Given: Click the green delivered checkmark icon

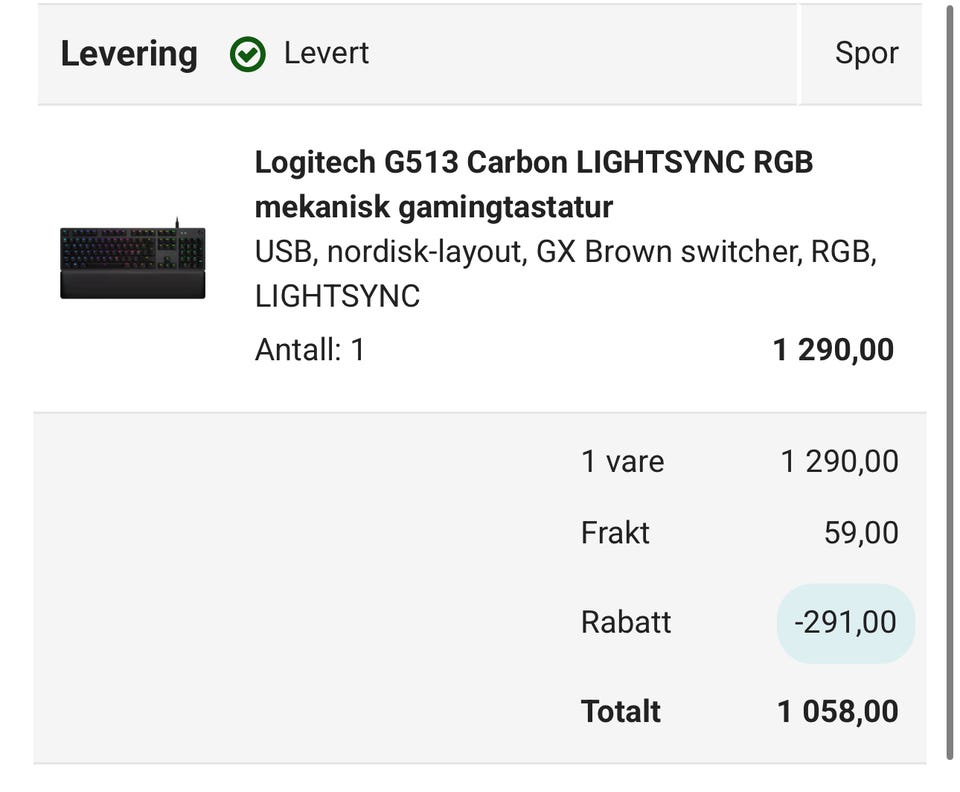Looking at the screenshot, I should (247, 54).
